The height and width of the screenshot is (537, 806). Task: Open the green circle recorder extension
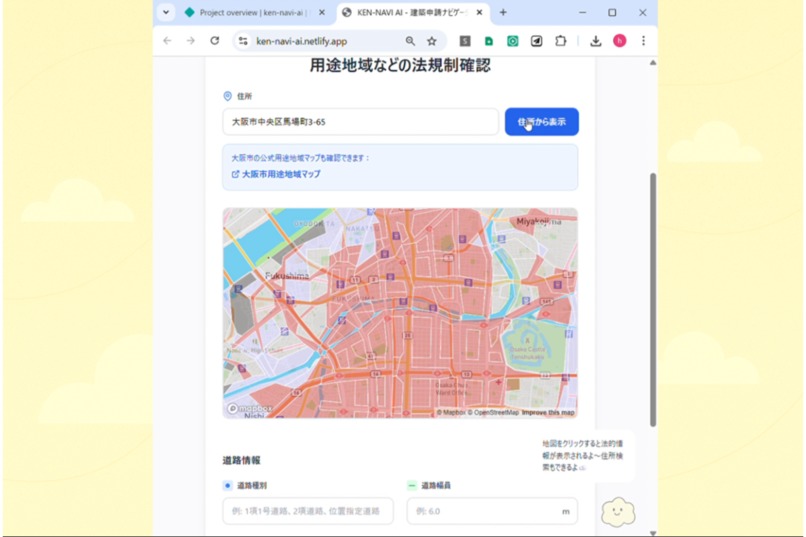512,41
